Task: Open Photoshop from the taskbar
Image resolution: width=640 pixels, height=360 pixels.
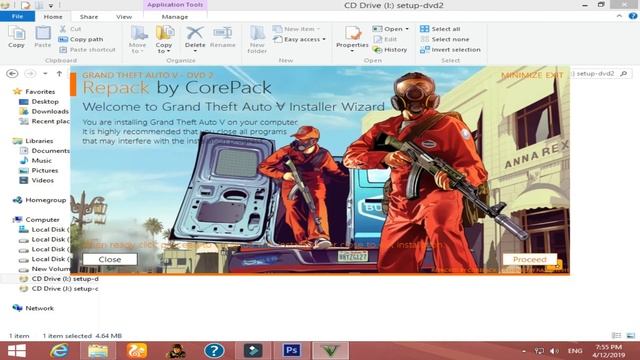Action: pyautogui.click(x=292, y=351)
